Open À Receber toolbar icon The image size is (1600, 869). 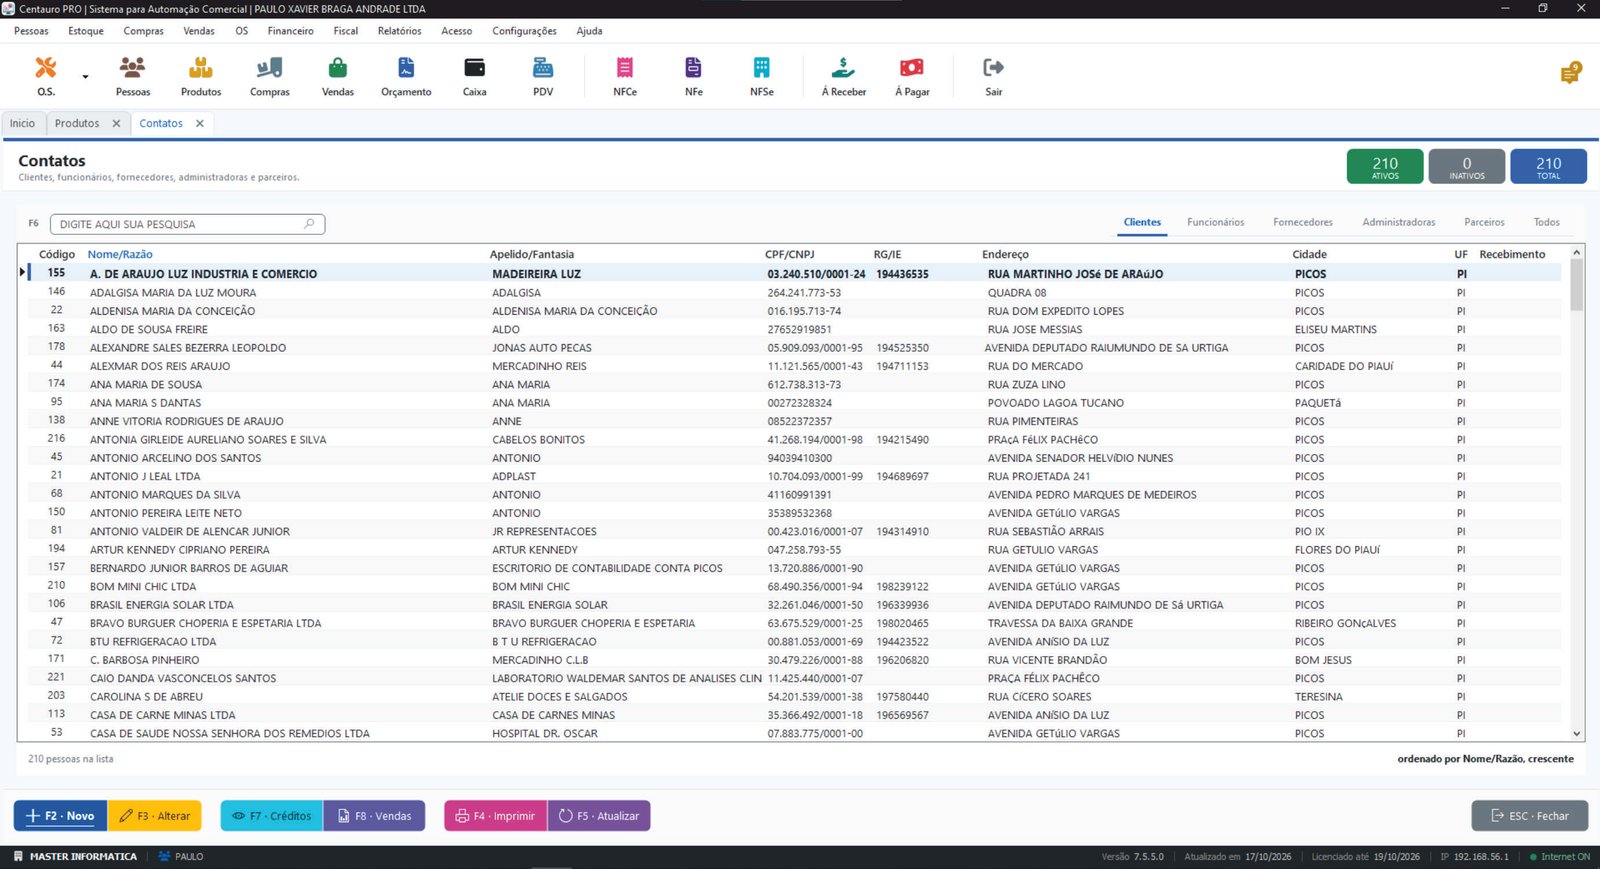coord(844,76)
